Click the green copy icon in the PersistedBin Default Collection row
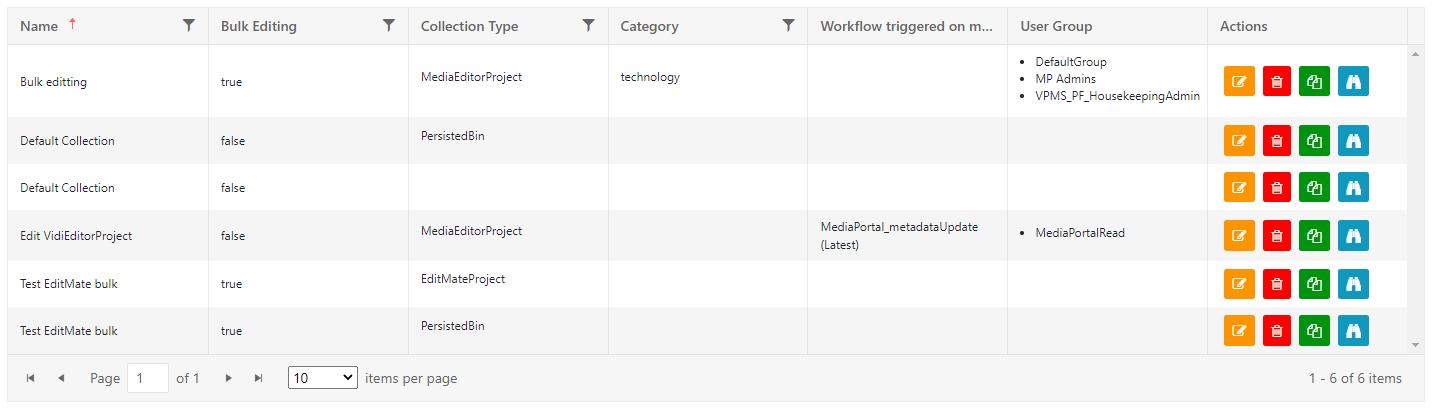The image size is (1432, 410). 1315,141
